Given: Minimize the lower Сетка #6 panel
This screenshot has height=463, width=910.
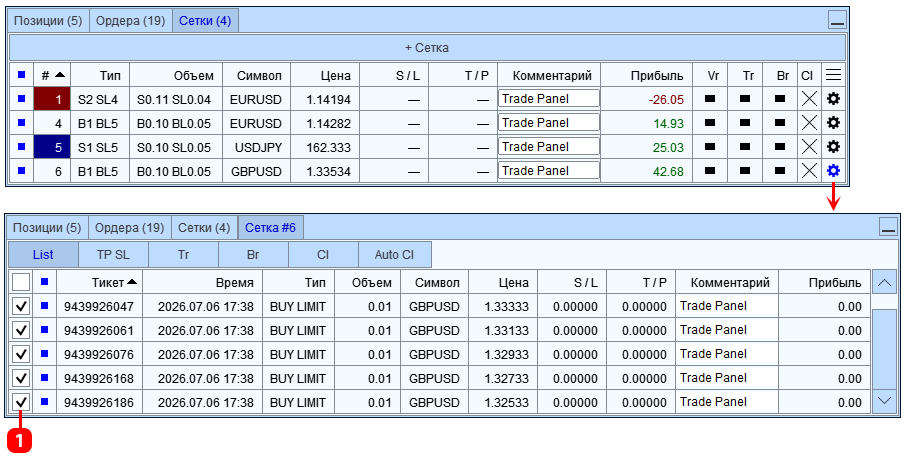Looking at the screenshot, I should [889, 227].
